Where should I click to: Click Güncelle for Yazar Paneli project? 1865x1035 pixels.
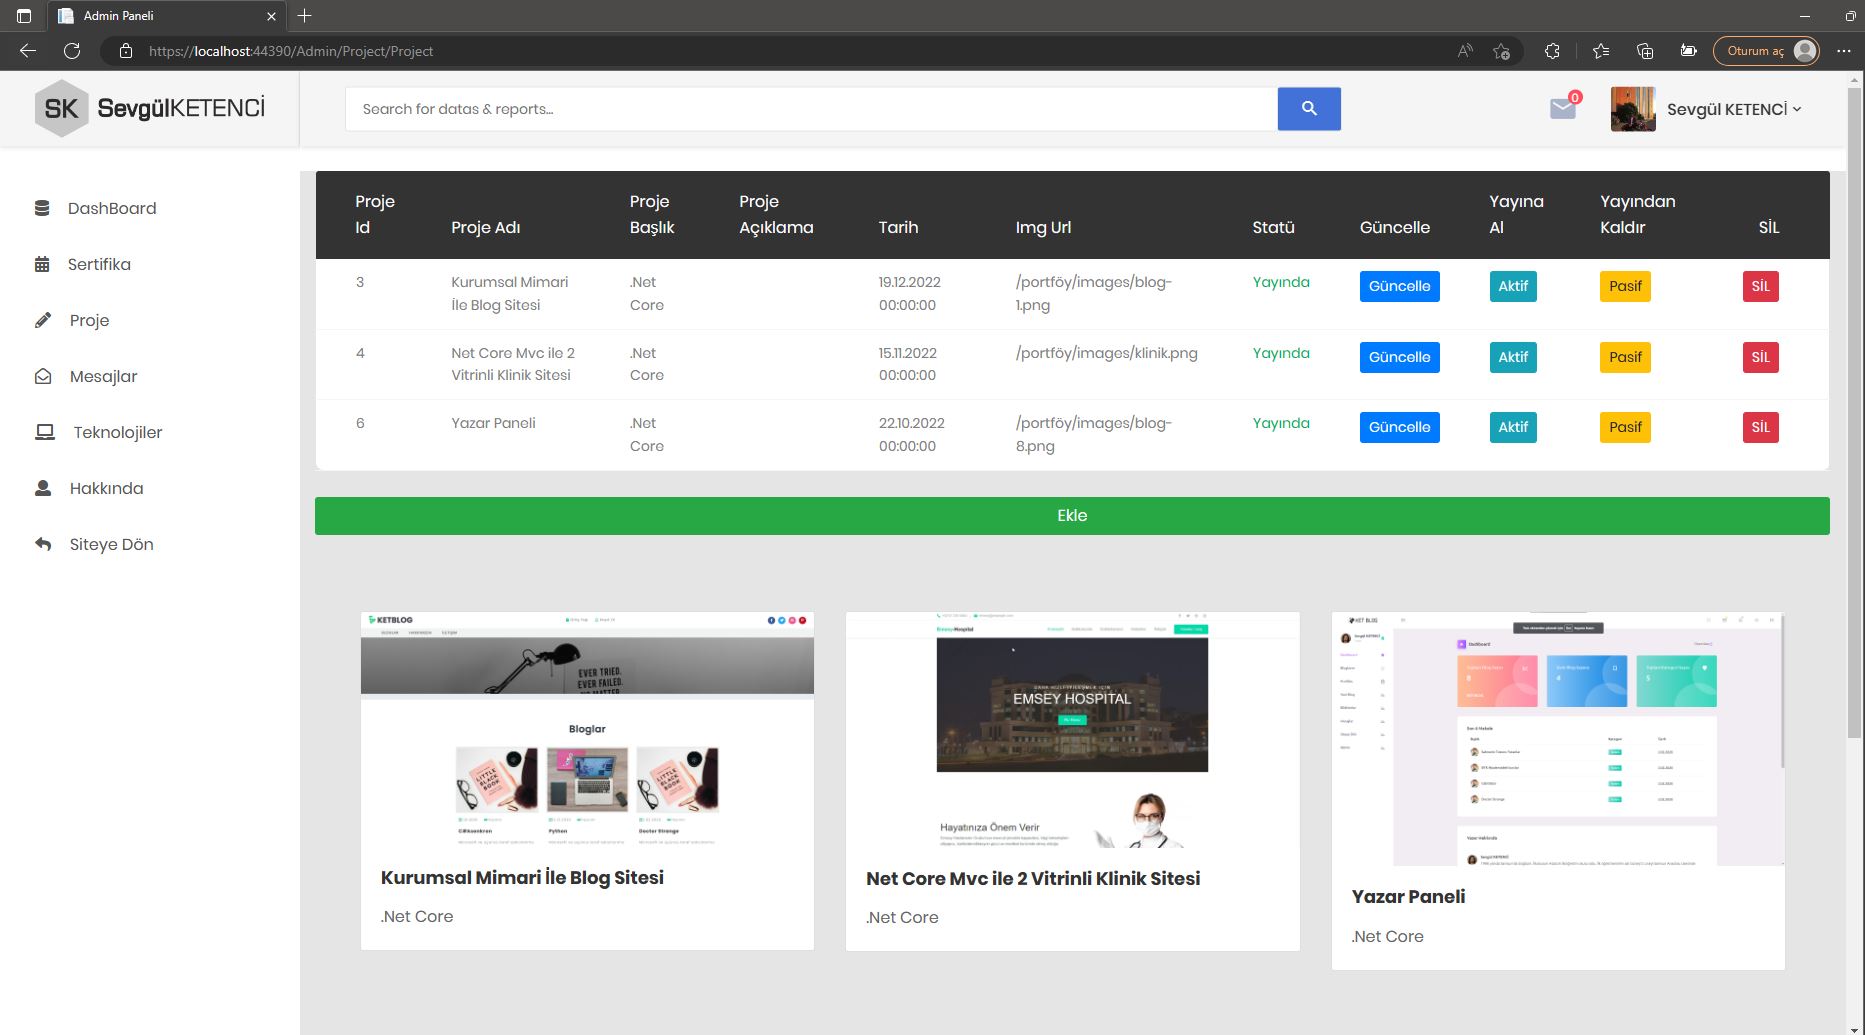[1399, 427]
